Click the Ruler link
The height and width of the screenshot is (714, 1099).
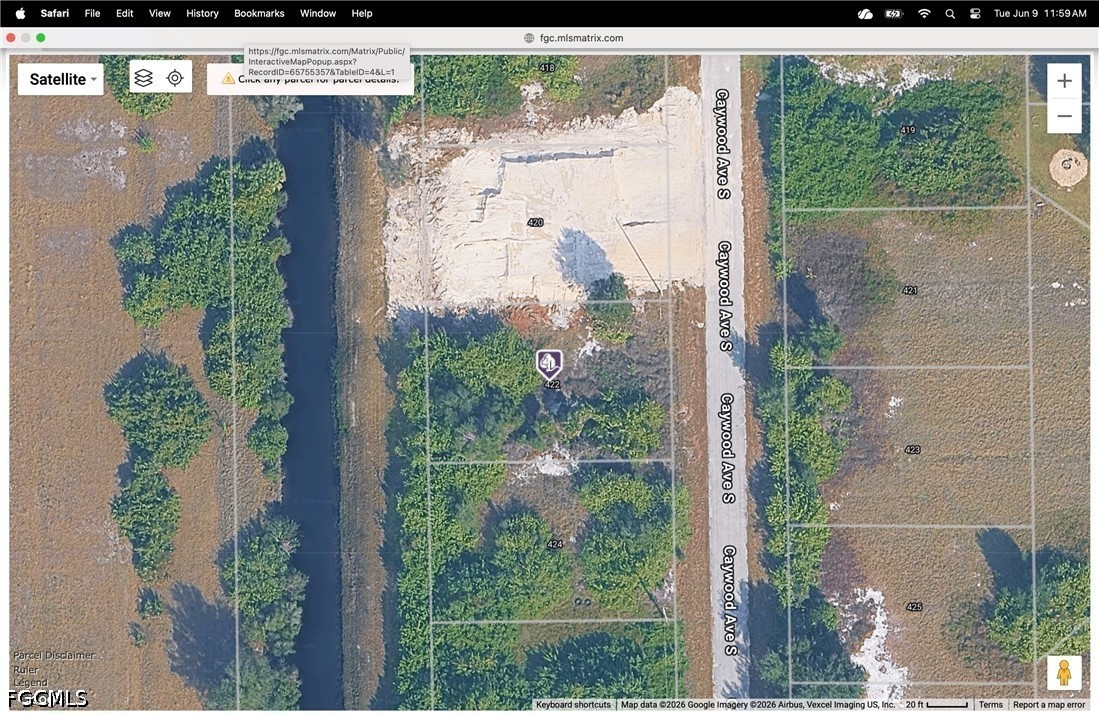point(26,669)
